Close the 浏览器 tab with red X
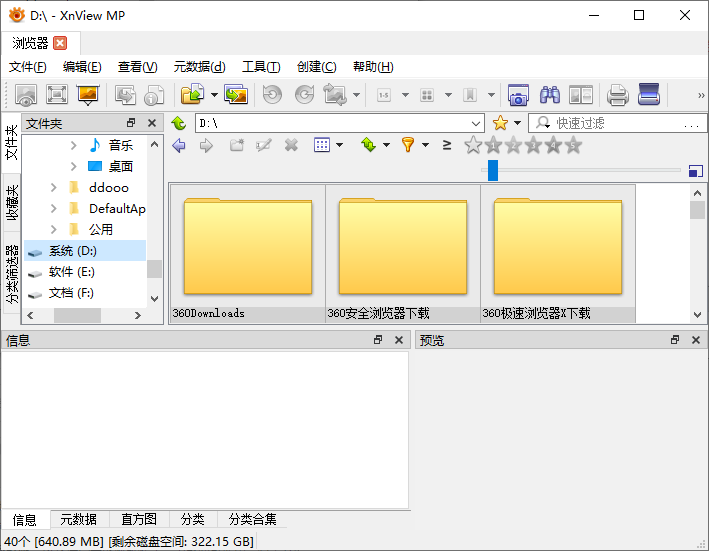This screenshot has height=551, width=709. (60, 43)
